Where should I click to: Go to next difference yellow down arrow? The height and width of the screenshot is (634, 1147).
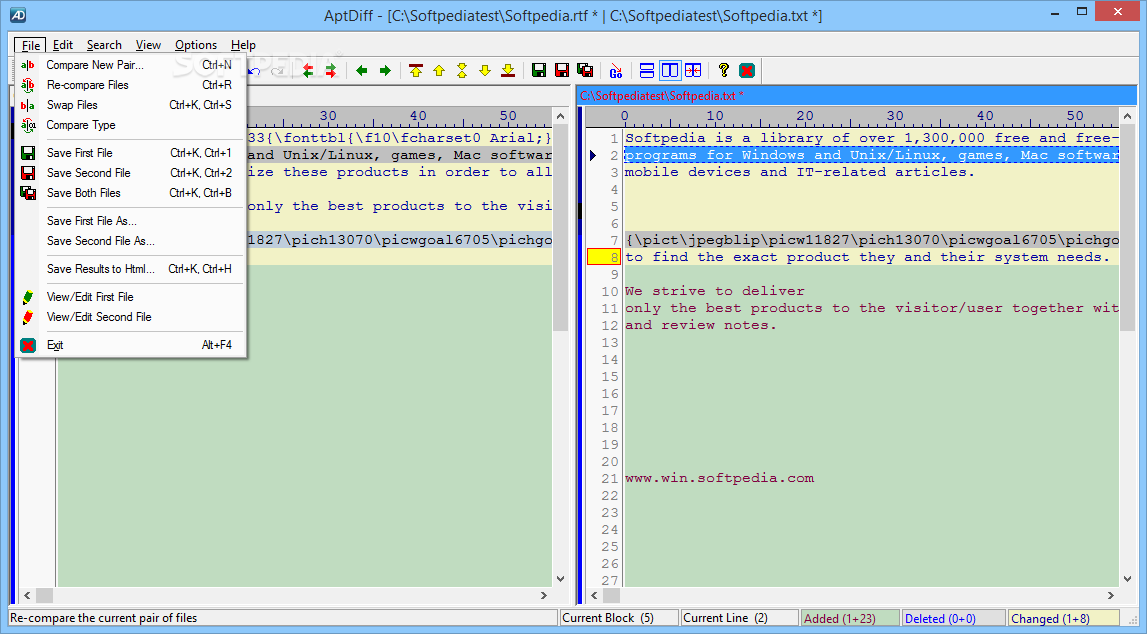pos(485,71)
